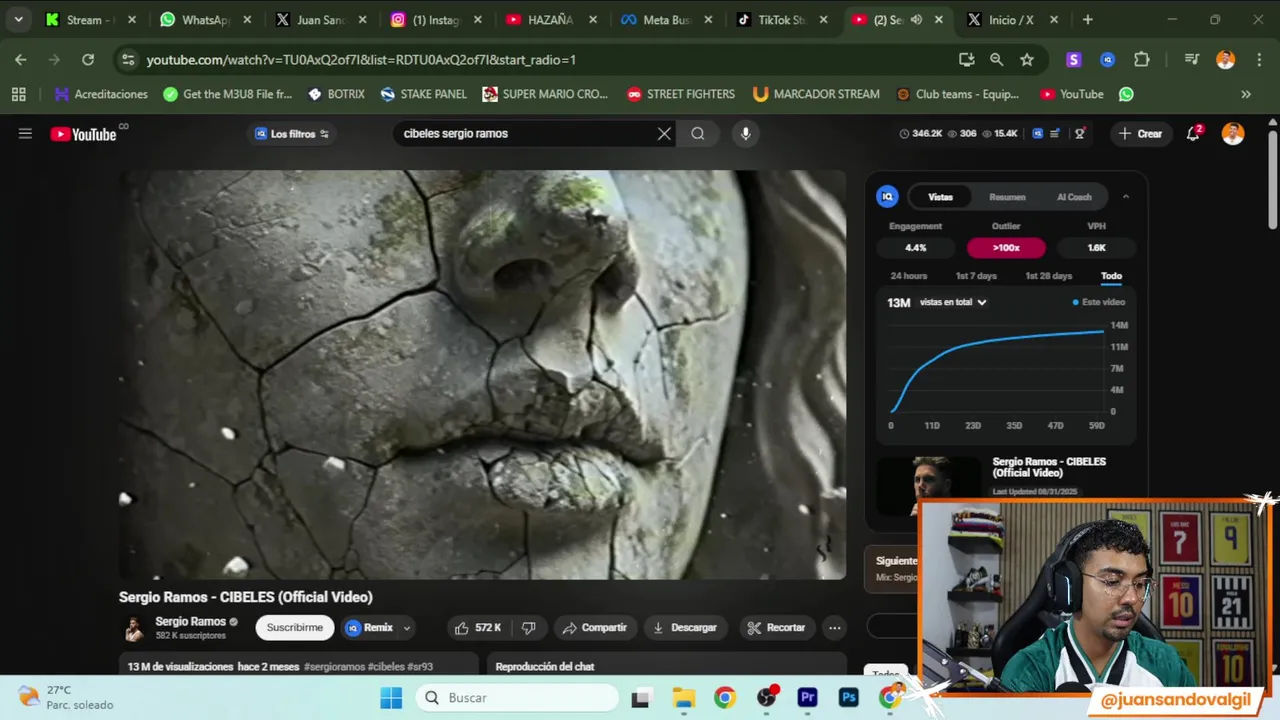Open the notifications bell
The image size is (1280, 720).
click(1193, 134)
